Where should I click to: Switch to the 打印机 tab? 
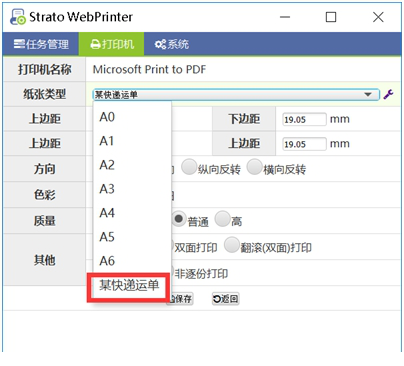[111, 44]
